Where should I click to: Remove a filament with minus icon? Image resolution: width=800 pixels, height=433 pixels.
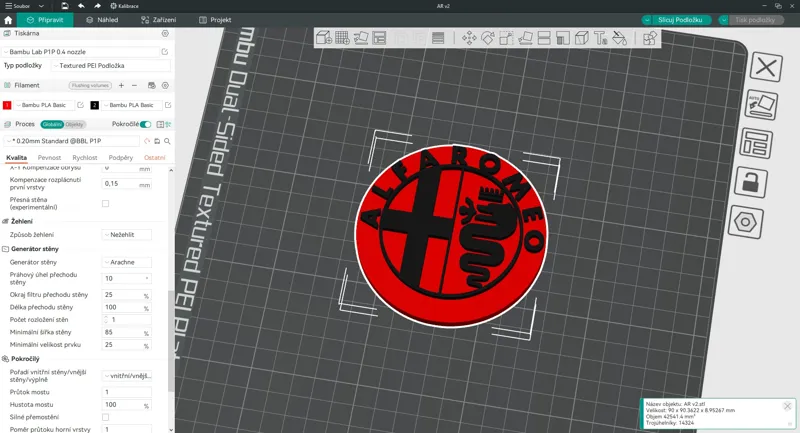[x=134, y=85]
